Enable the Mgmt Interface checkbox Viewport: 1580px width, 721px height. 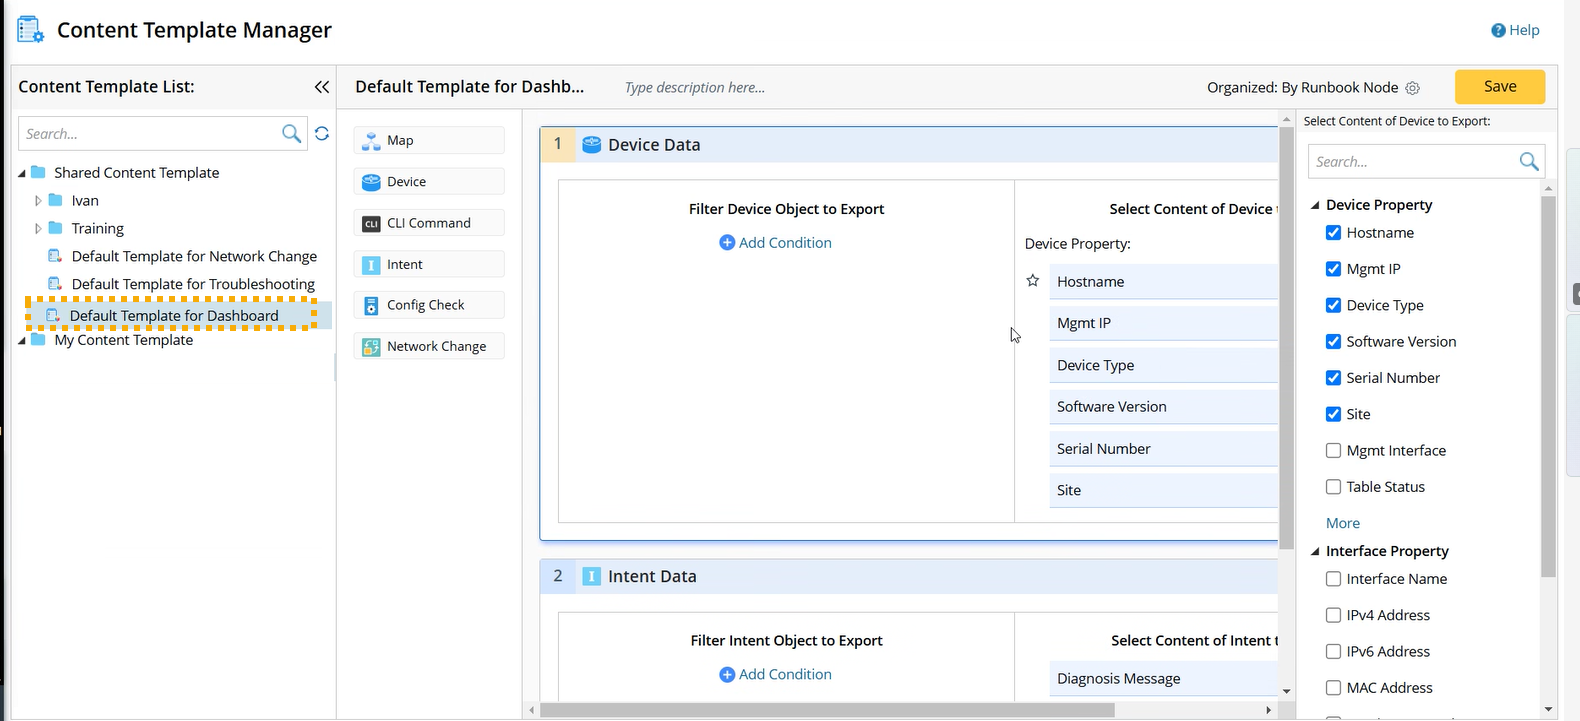pyautogui.click(x=1333, y=451)
